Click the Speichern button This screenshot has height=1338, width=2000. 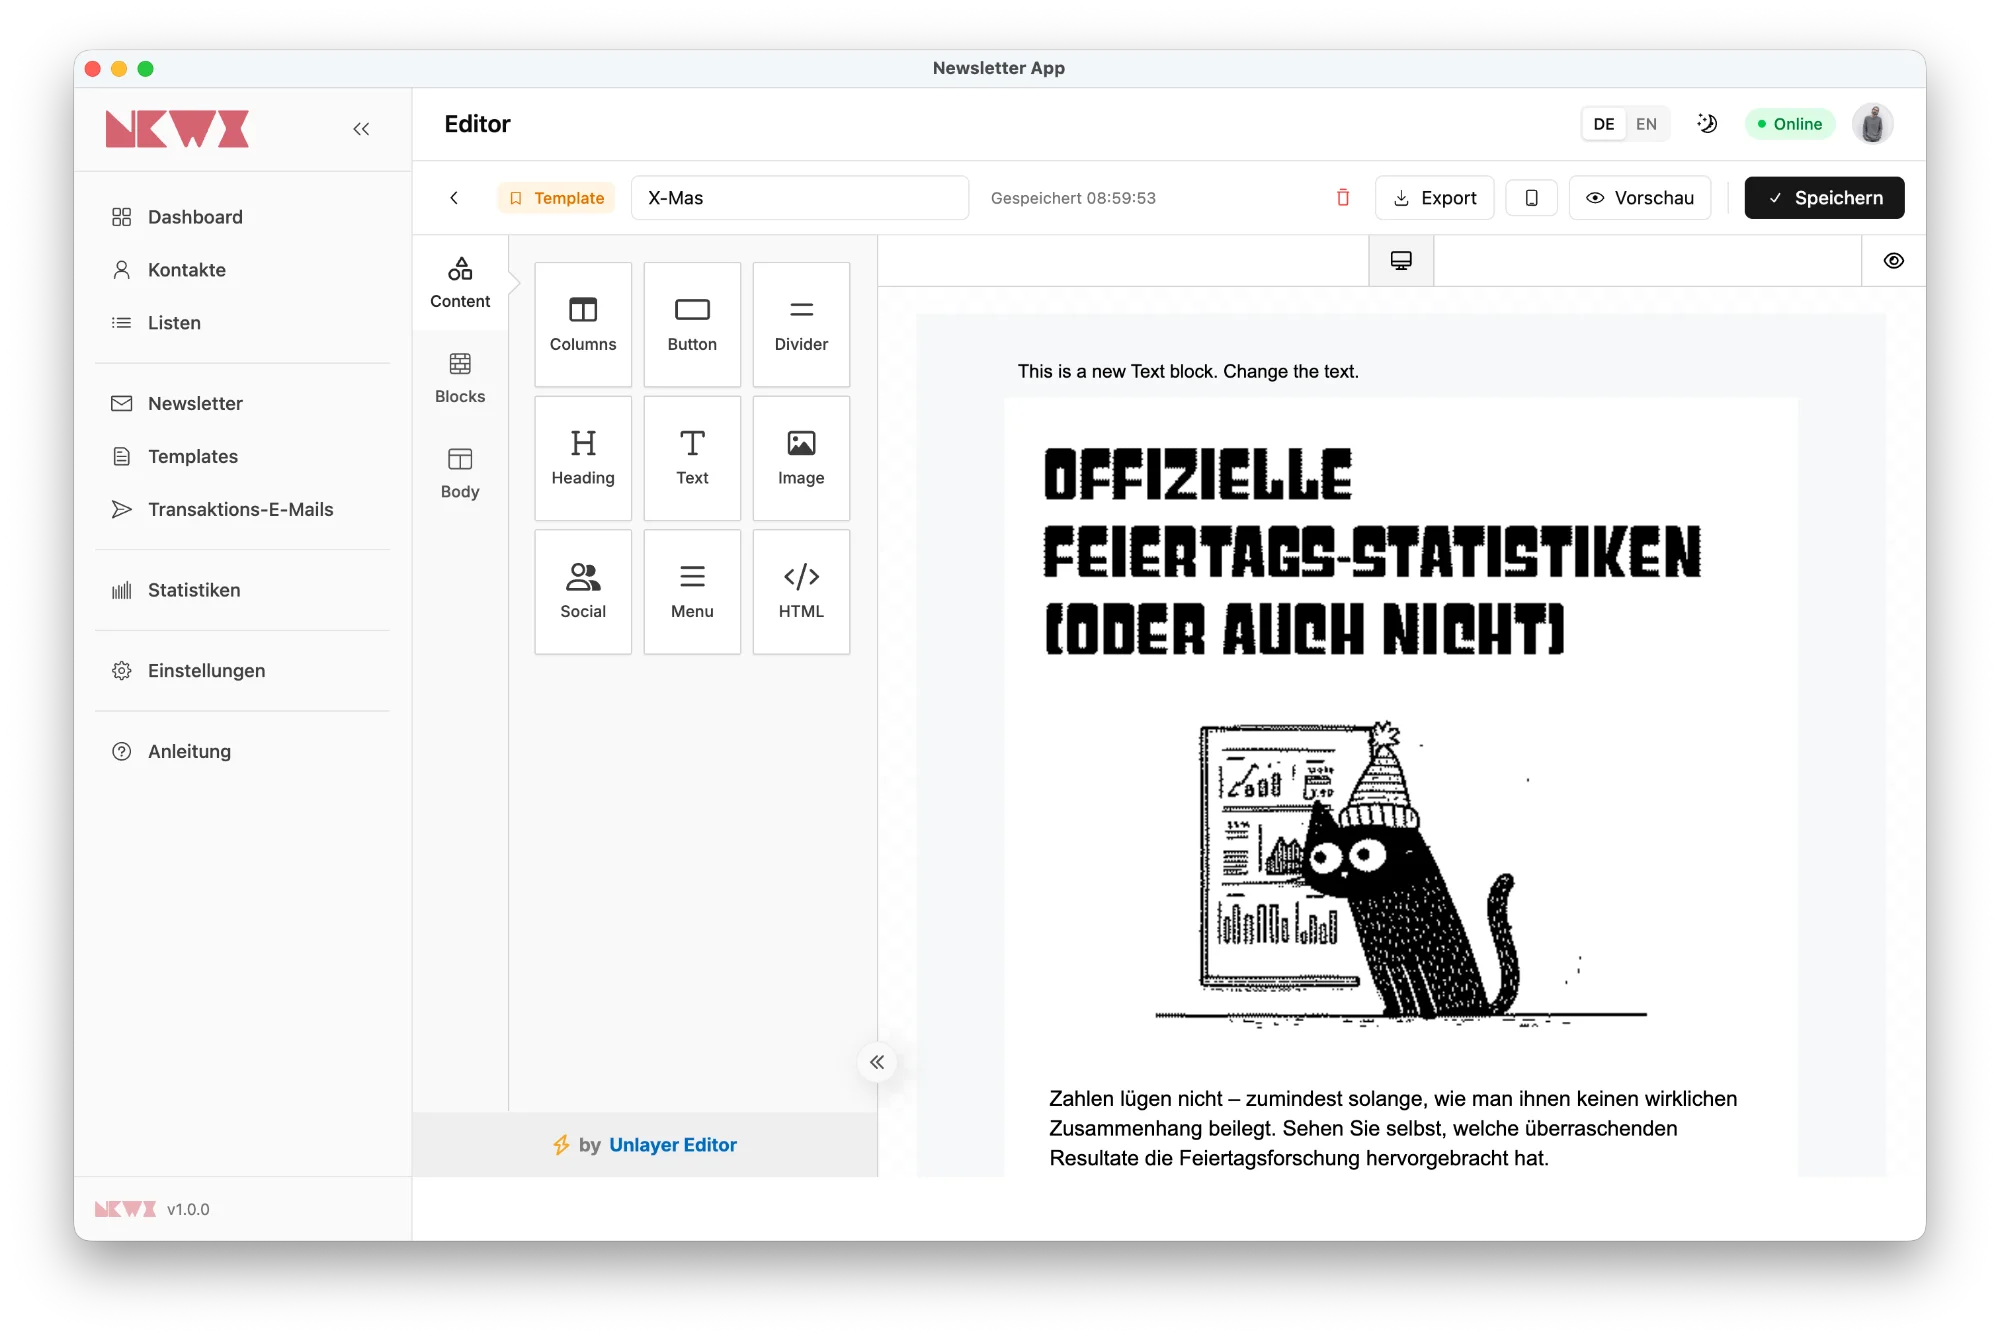click(1824, 198)
